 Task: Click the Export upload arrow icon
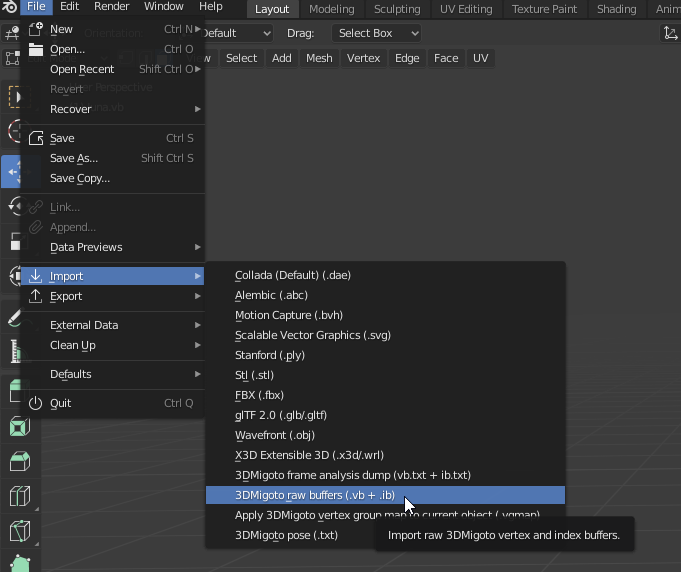click(x=36, y=296)
